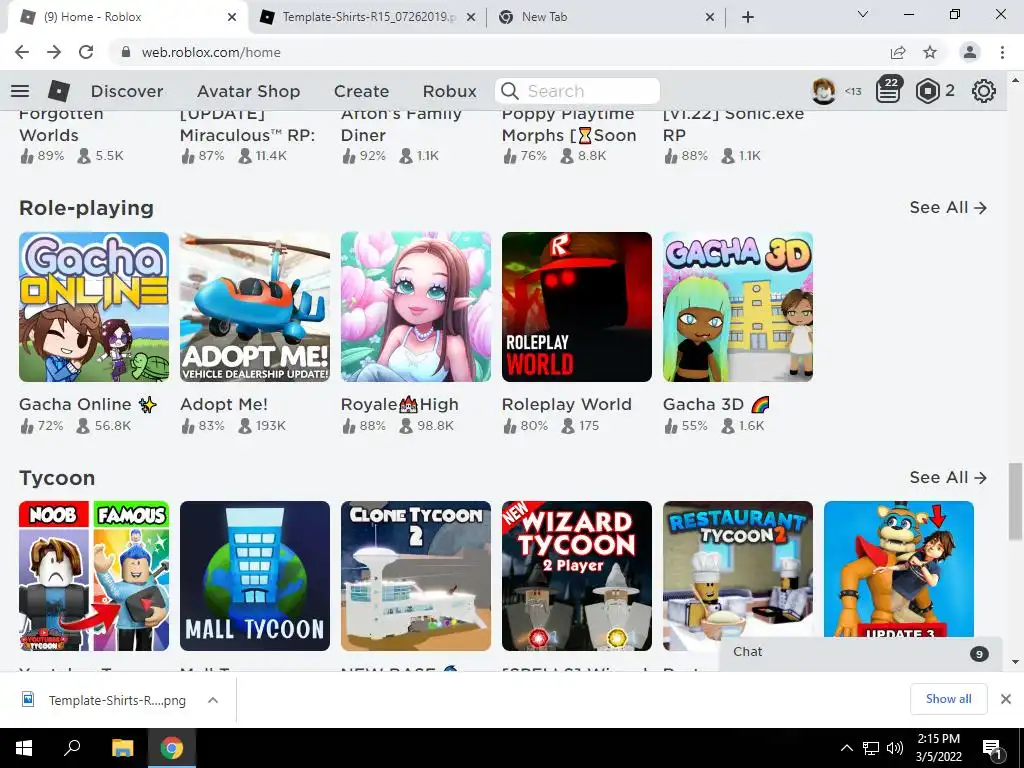Click the Adopt Me! title text

click(x=224, y=404)
